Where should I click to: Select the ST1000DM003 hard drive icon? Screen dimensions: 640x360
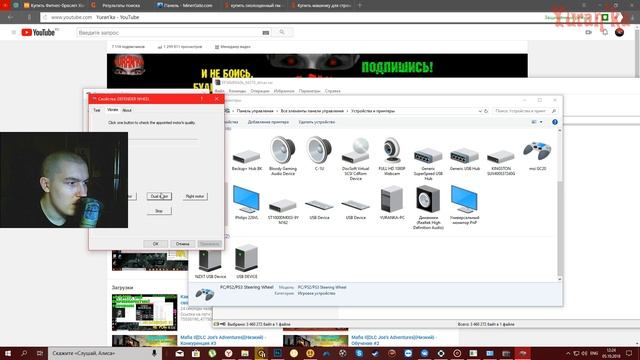(x=282, y=205)
